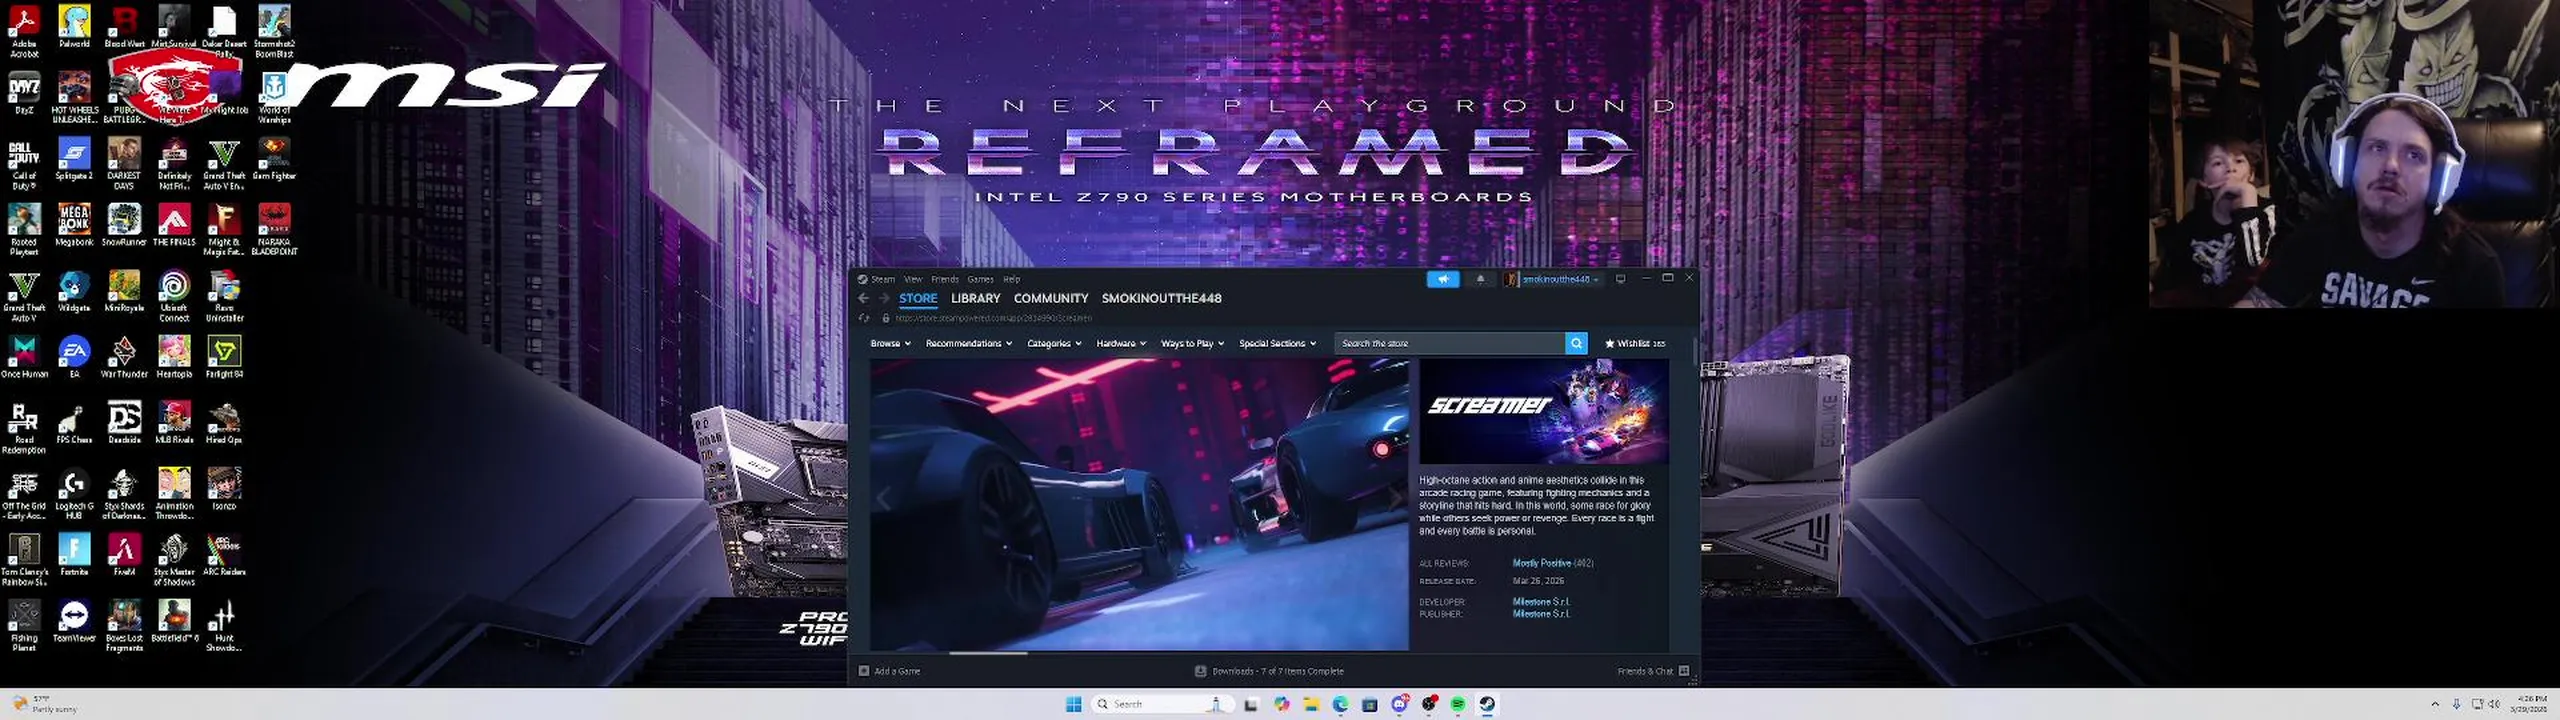Select THE FINALS desktop icon
This screenshot has height=720, width=2560.
coord(174,224)
